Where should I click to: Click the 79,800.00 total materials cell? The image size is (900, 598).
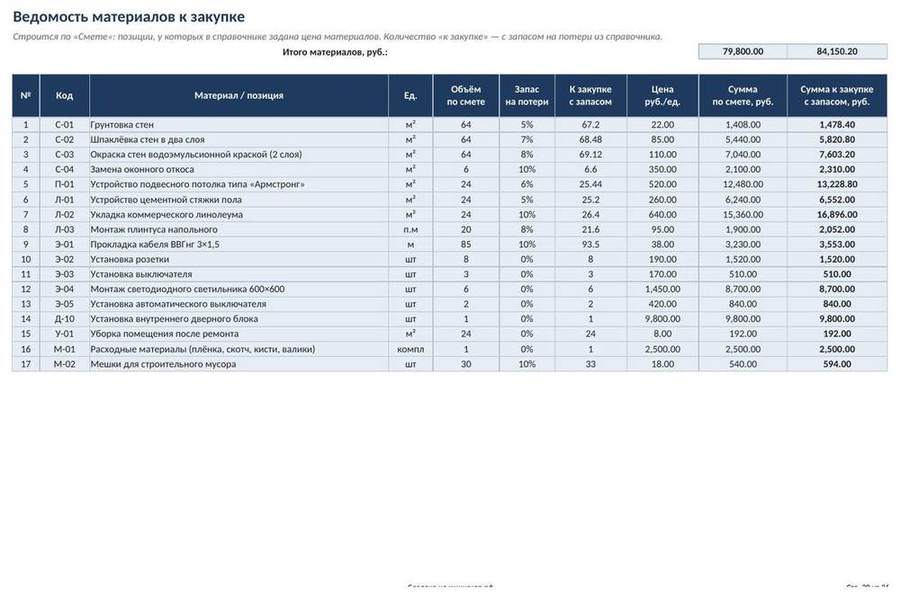point(743,52)
